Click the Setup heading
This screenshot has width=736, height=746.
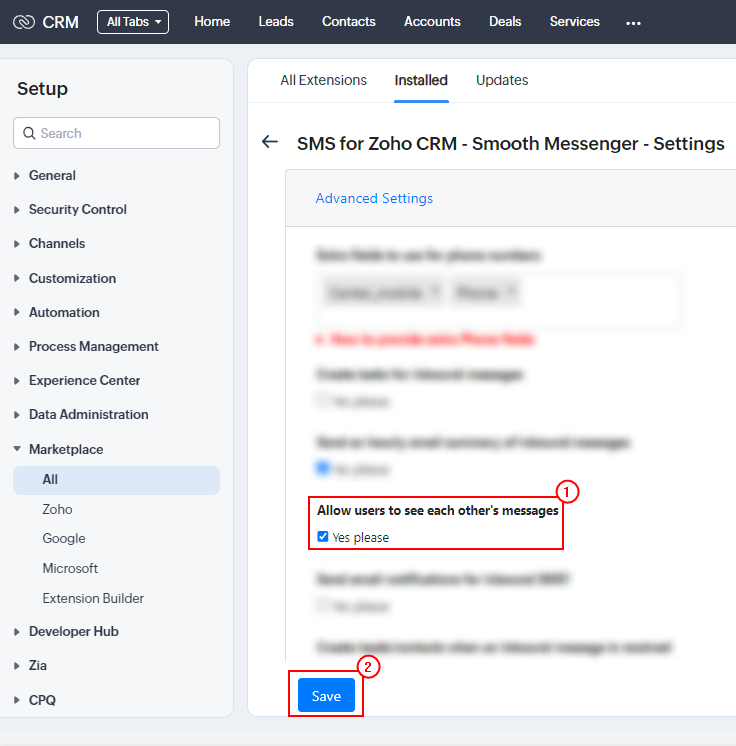click(42, 89)
